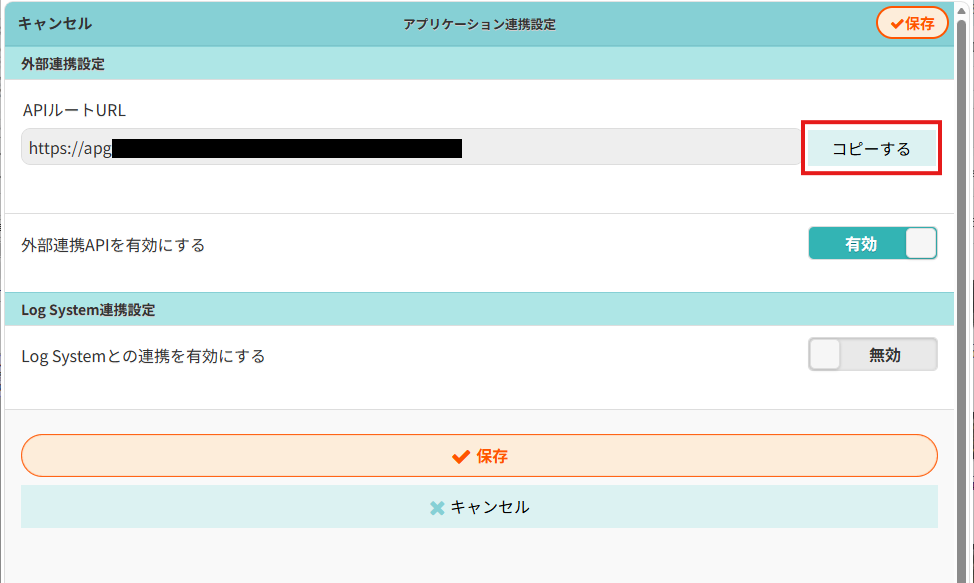Click the APIルートURL label text

74,110
